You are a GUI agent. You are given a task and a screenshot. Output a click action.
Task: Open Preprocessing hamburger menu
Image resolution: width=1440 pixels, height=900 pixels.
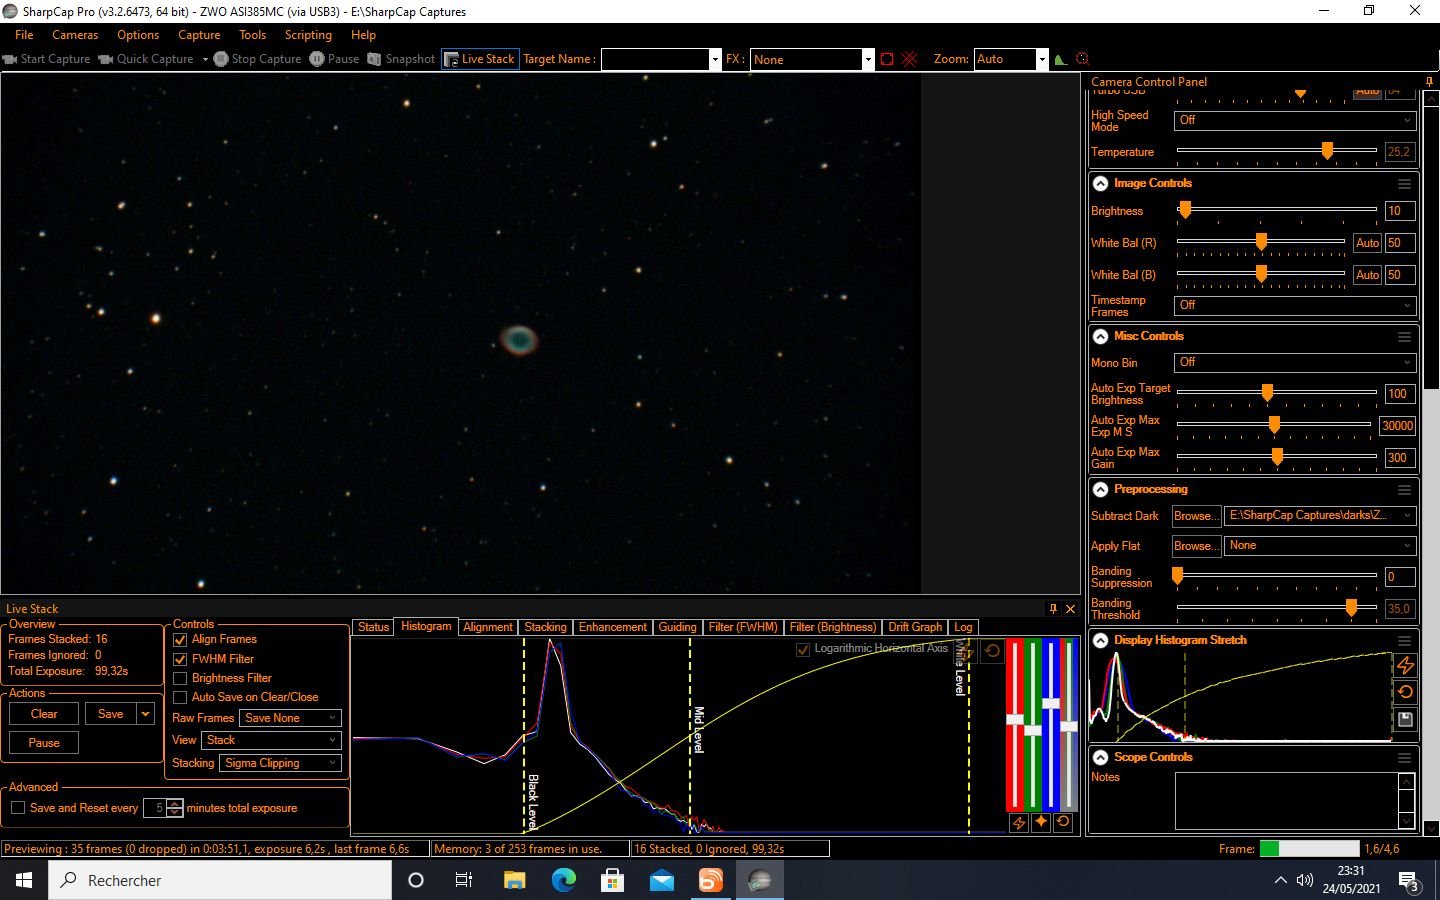pos(1404,490)
